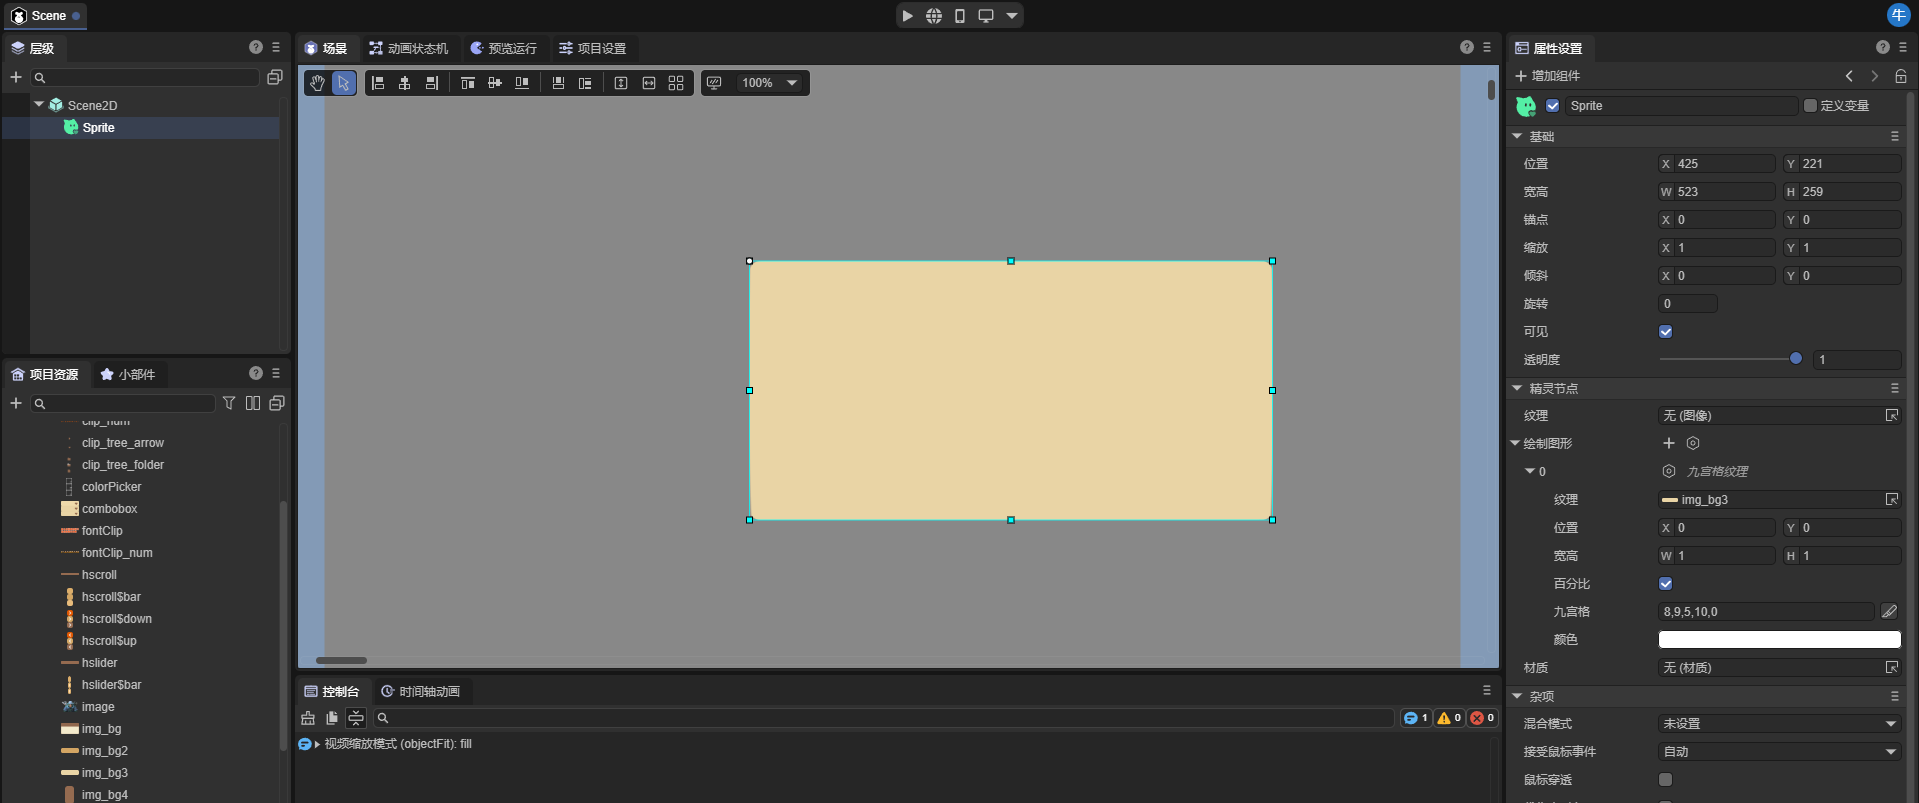Collapse the Scene2D tree node
Screen dimensions: 1919x803
39,104
